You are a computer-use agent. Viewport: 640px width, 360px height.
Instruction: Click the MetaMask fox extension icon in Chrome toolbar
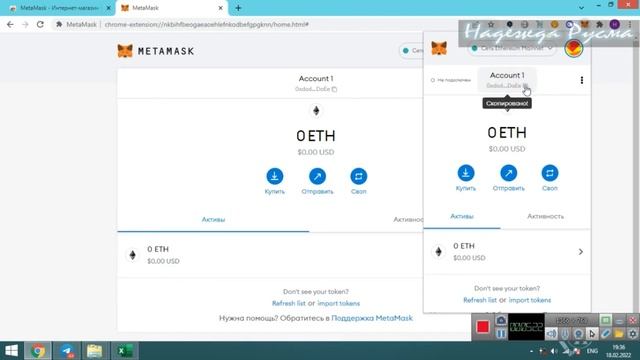tap(584, 24)
